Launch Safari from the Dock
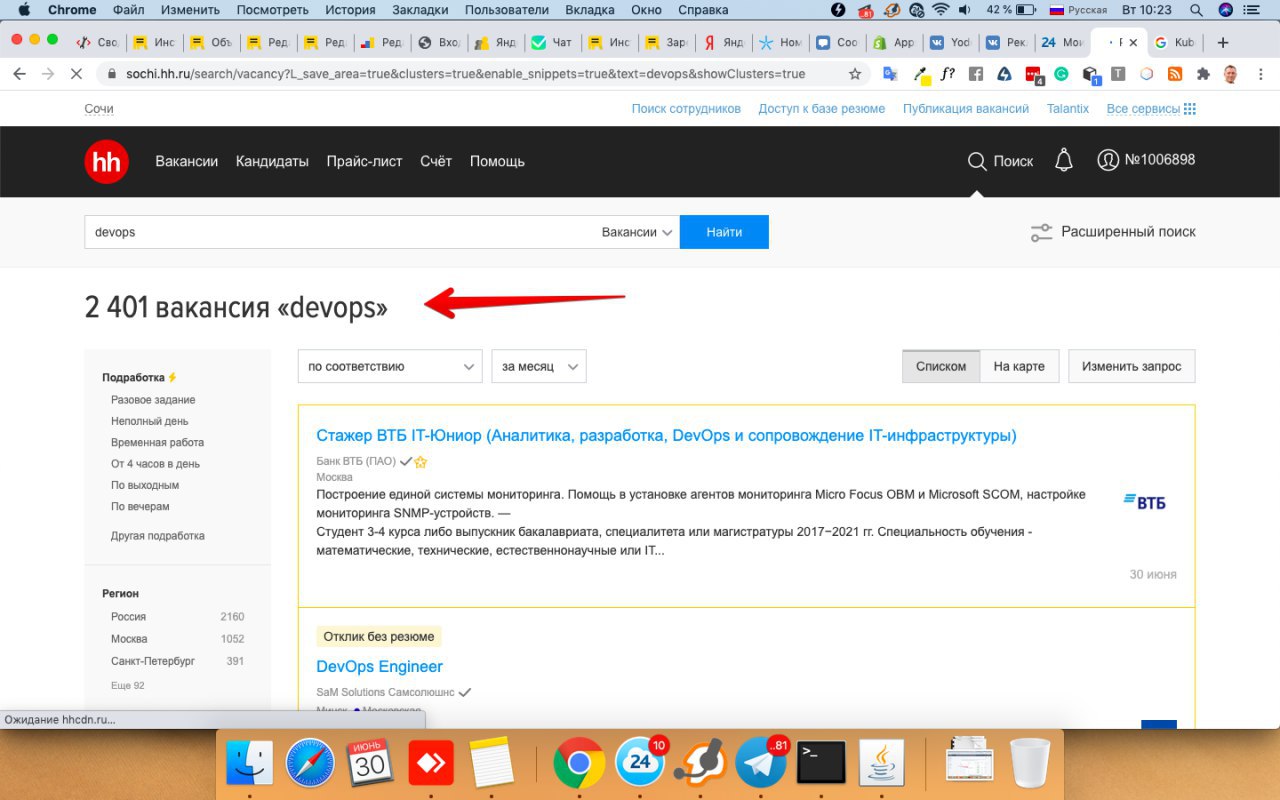 (x=311, y=763)
